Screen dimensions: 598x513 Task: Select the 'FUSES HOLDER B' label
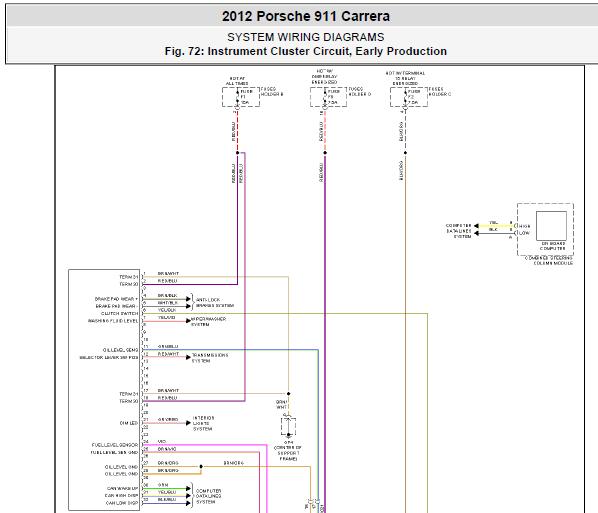[x=272, y=92]
